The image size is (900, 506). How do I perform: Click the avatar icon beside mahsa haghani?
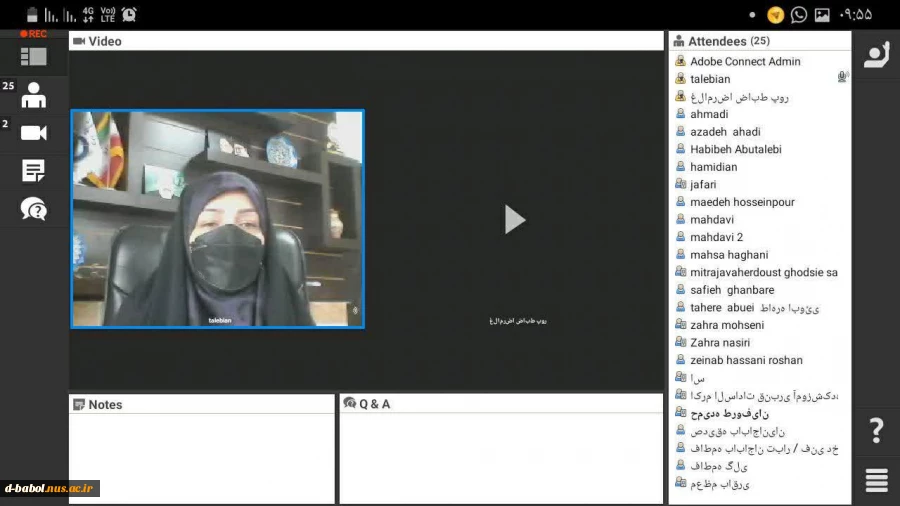[x=680, y=254]
